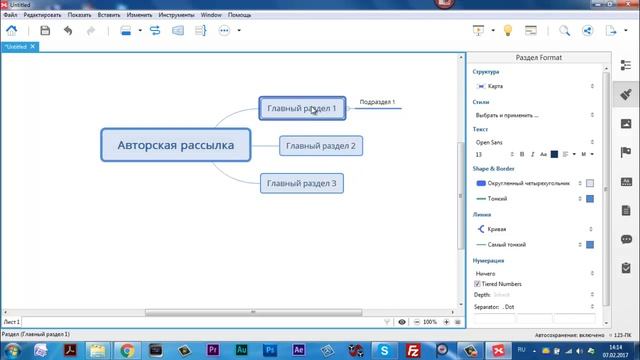Pick the text color swatch
This screenshot has height=360, width=640.
coord(554,154)
